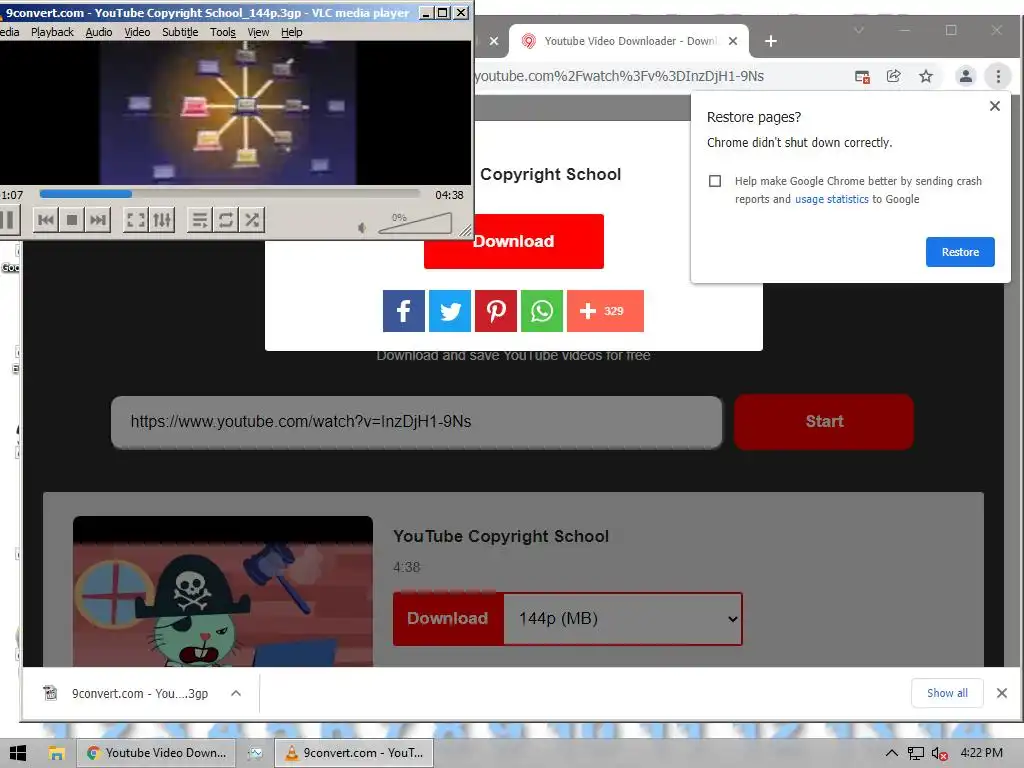The image size is (1024, 768).
Task: Open VLC extended settings equalizer icon
Action: point(162,220)
